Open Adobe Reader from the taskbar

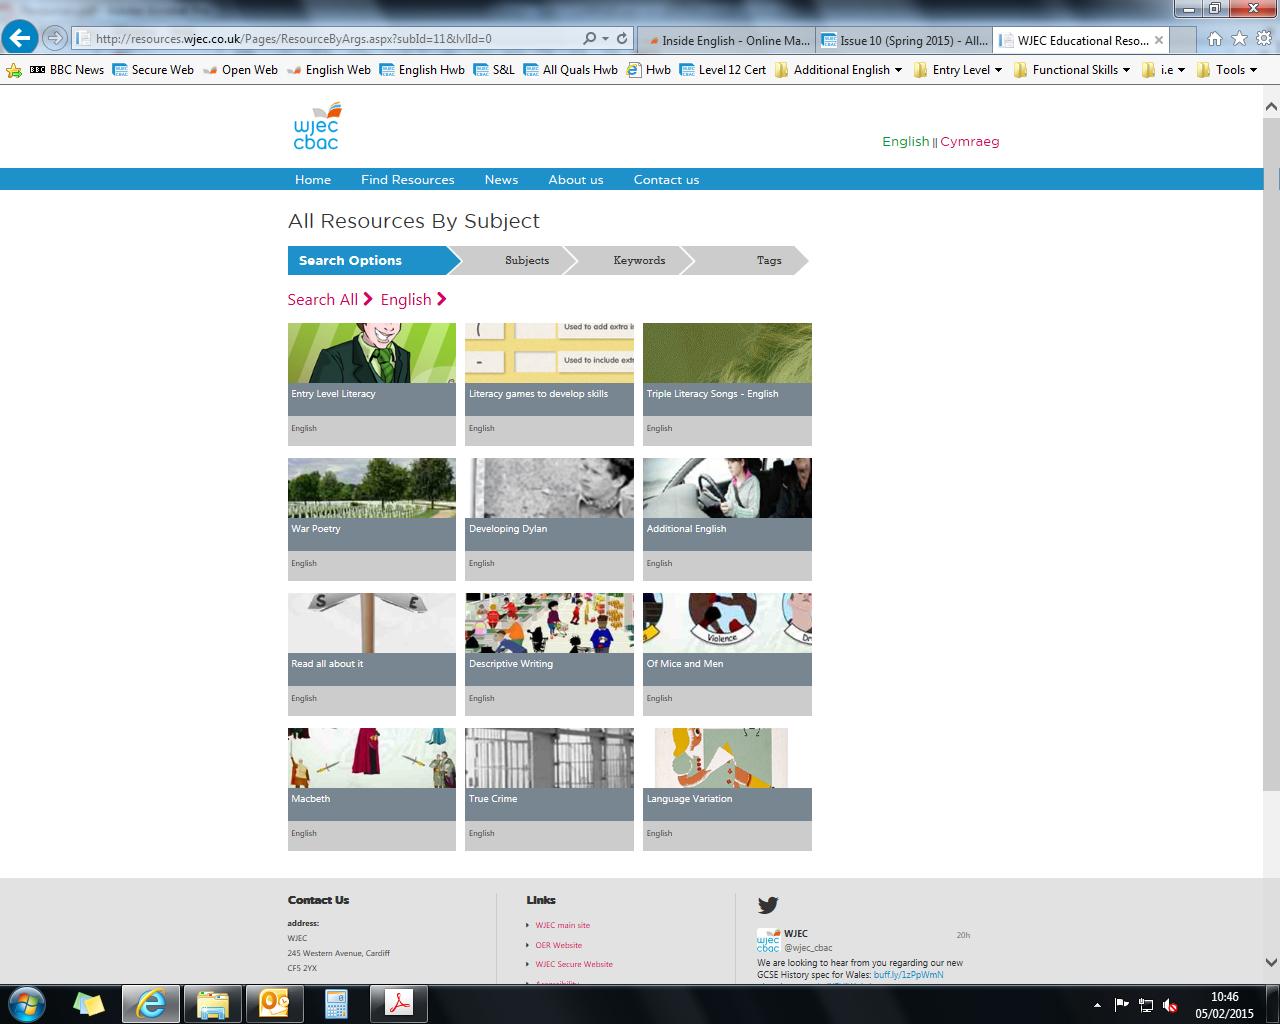click(399, 1003)
